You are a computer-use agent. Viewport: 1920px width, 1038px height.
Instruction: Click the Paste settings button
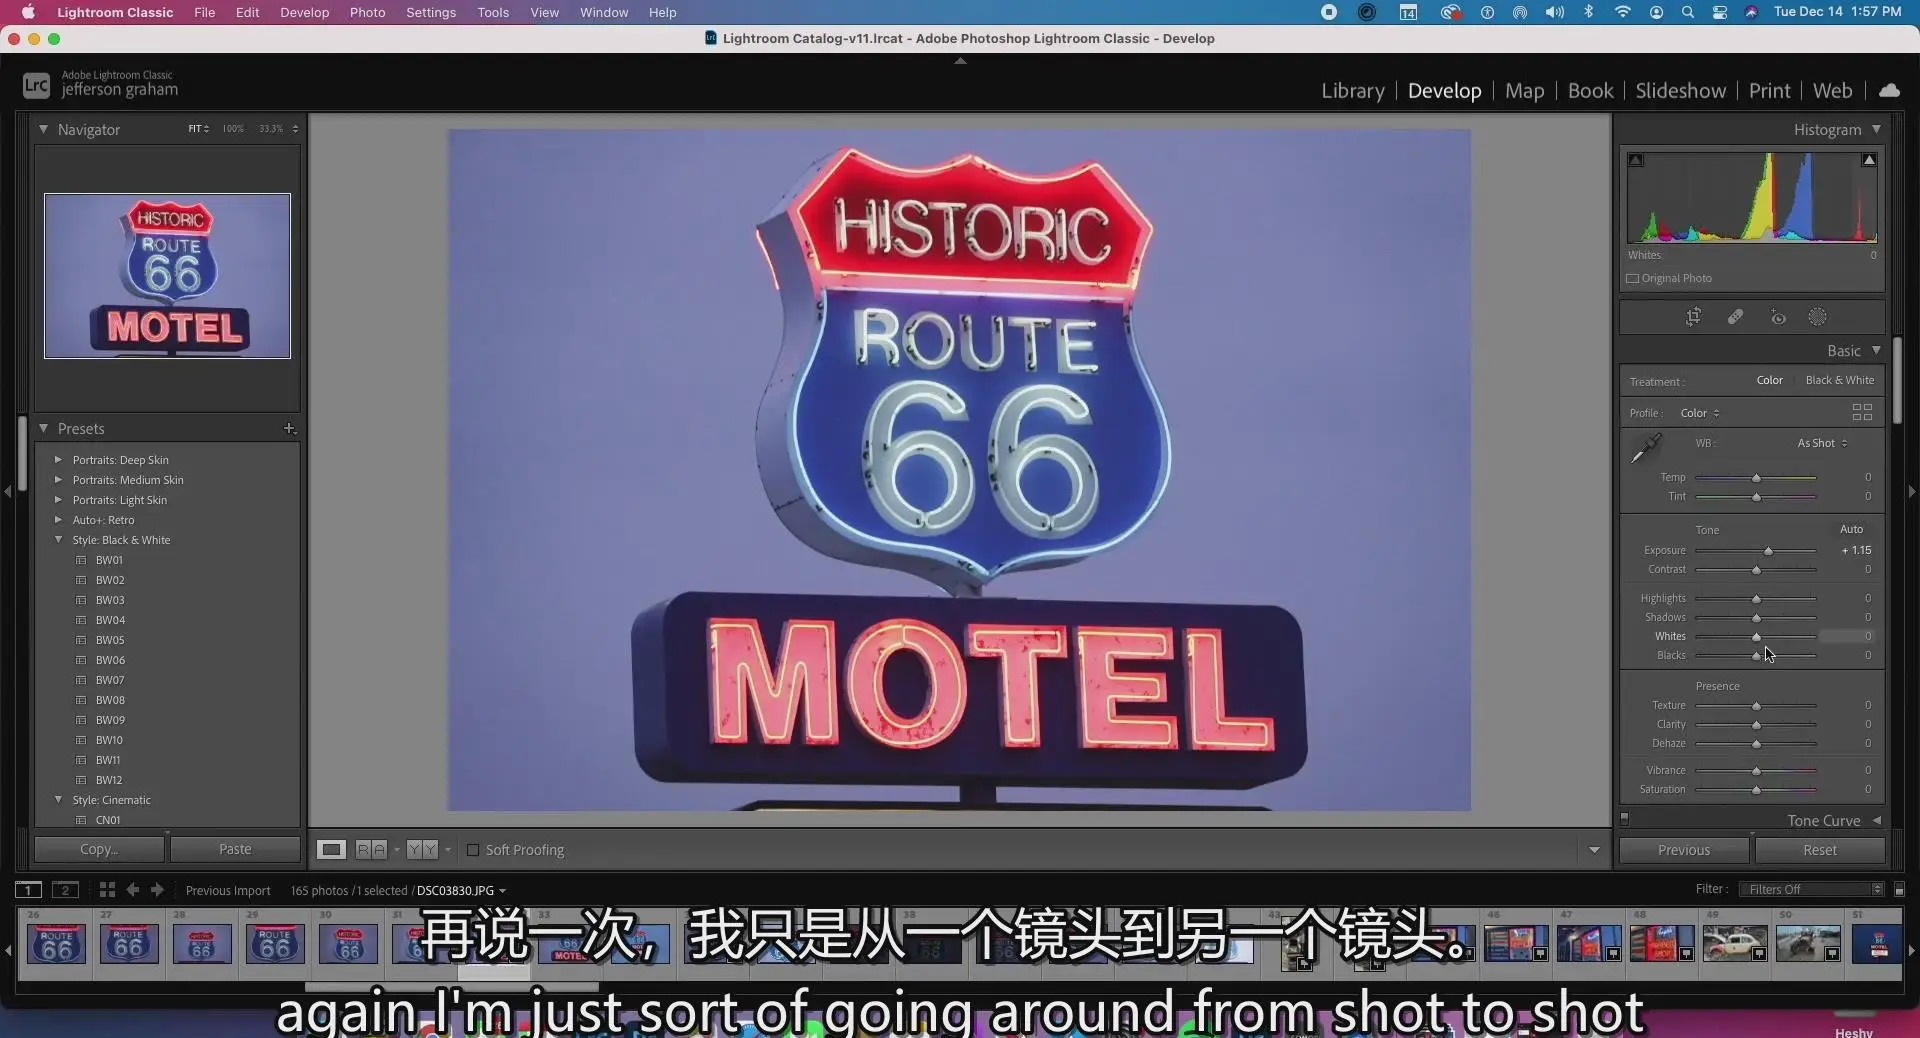235,849
